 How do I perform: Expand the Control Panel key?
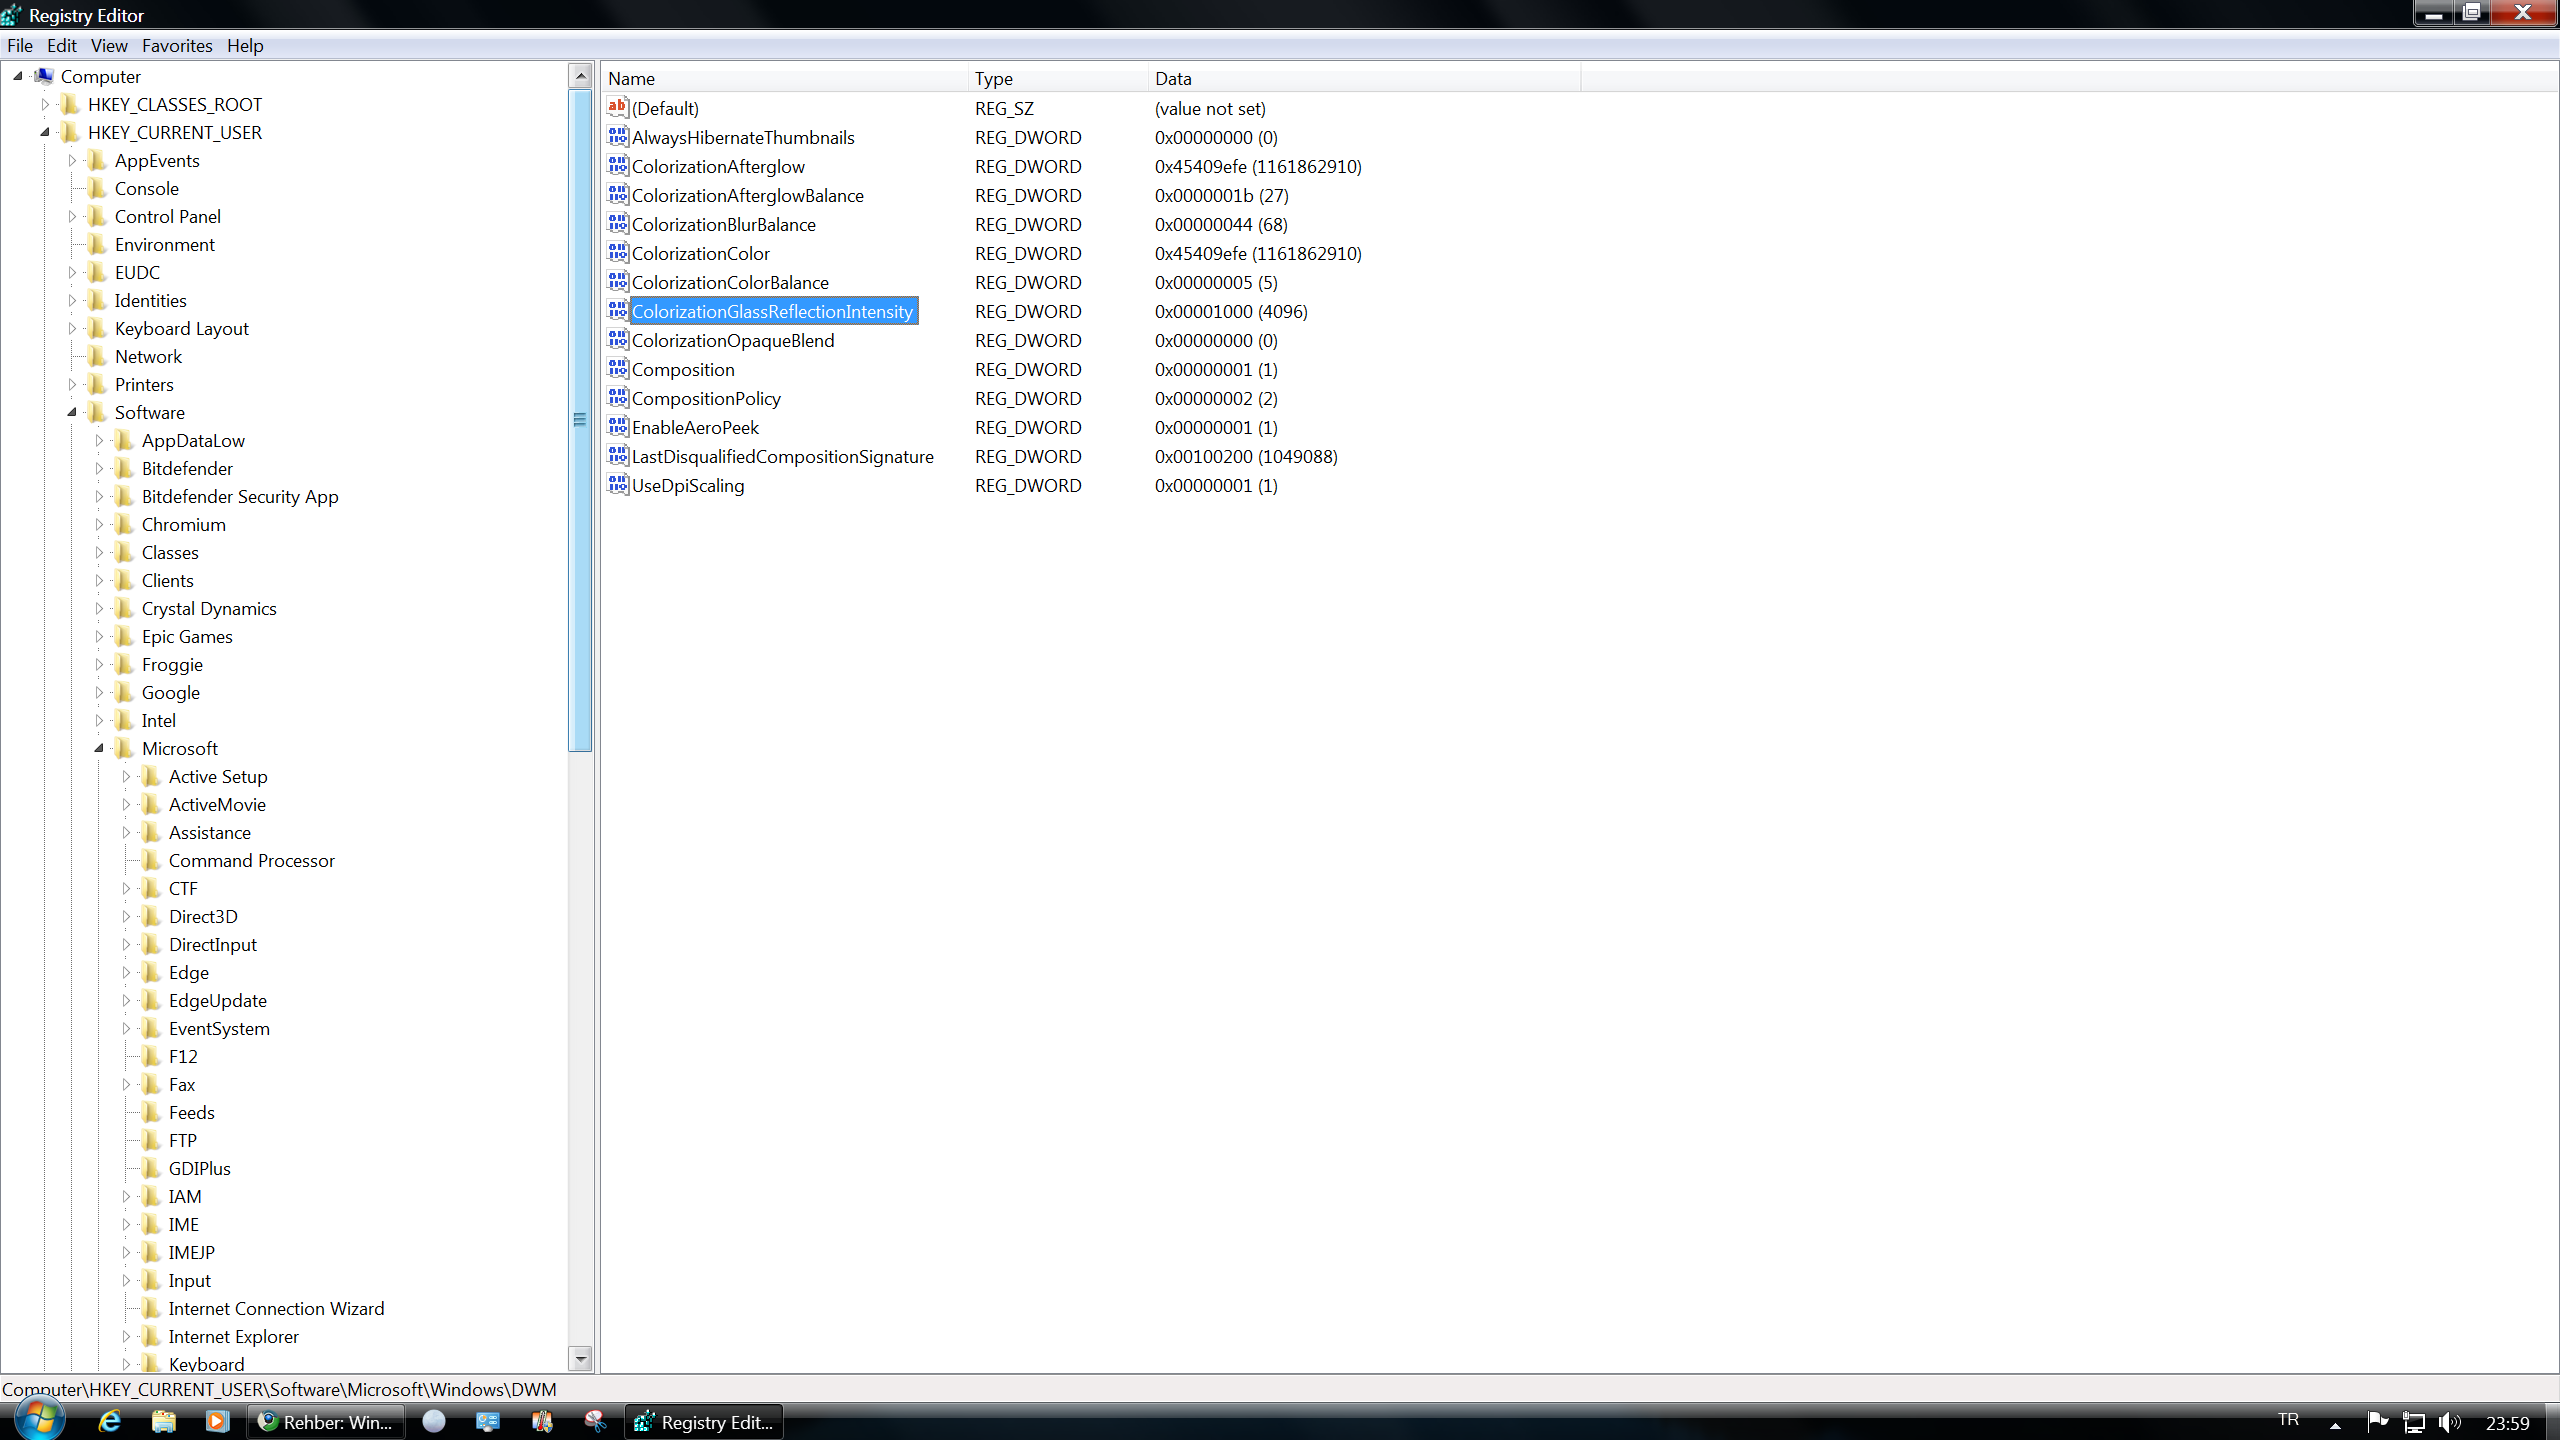tap(72, 216)
